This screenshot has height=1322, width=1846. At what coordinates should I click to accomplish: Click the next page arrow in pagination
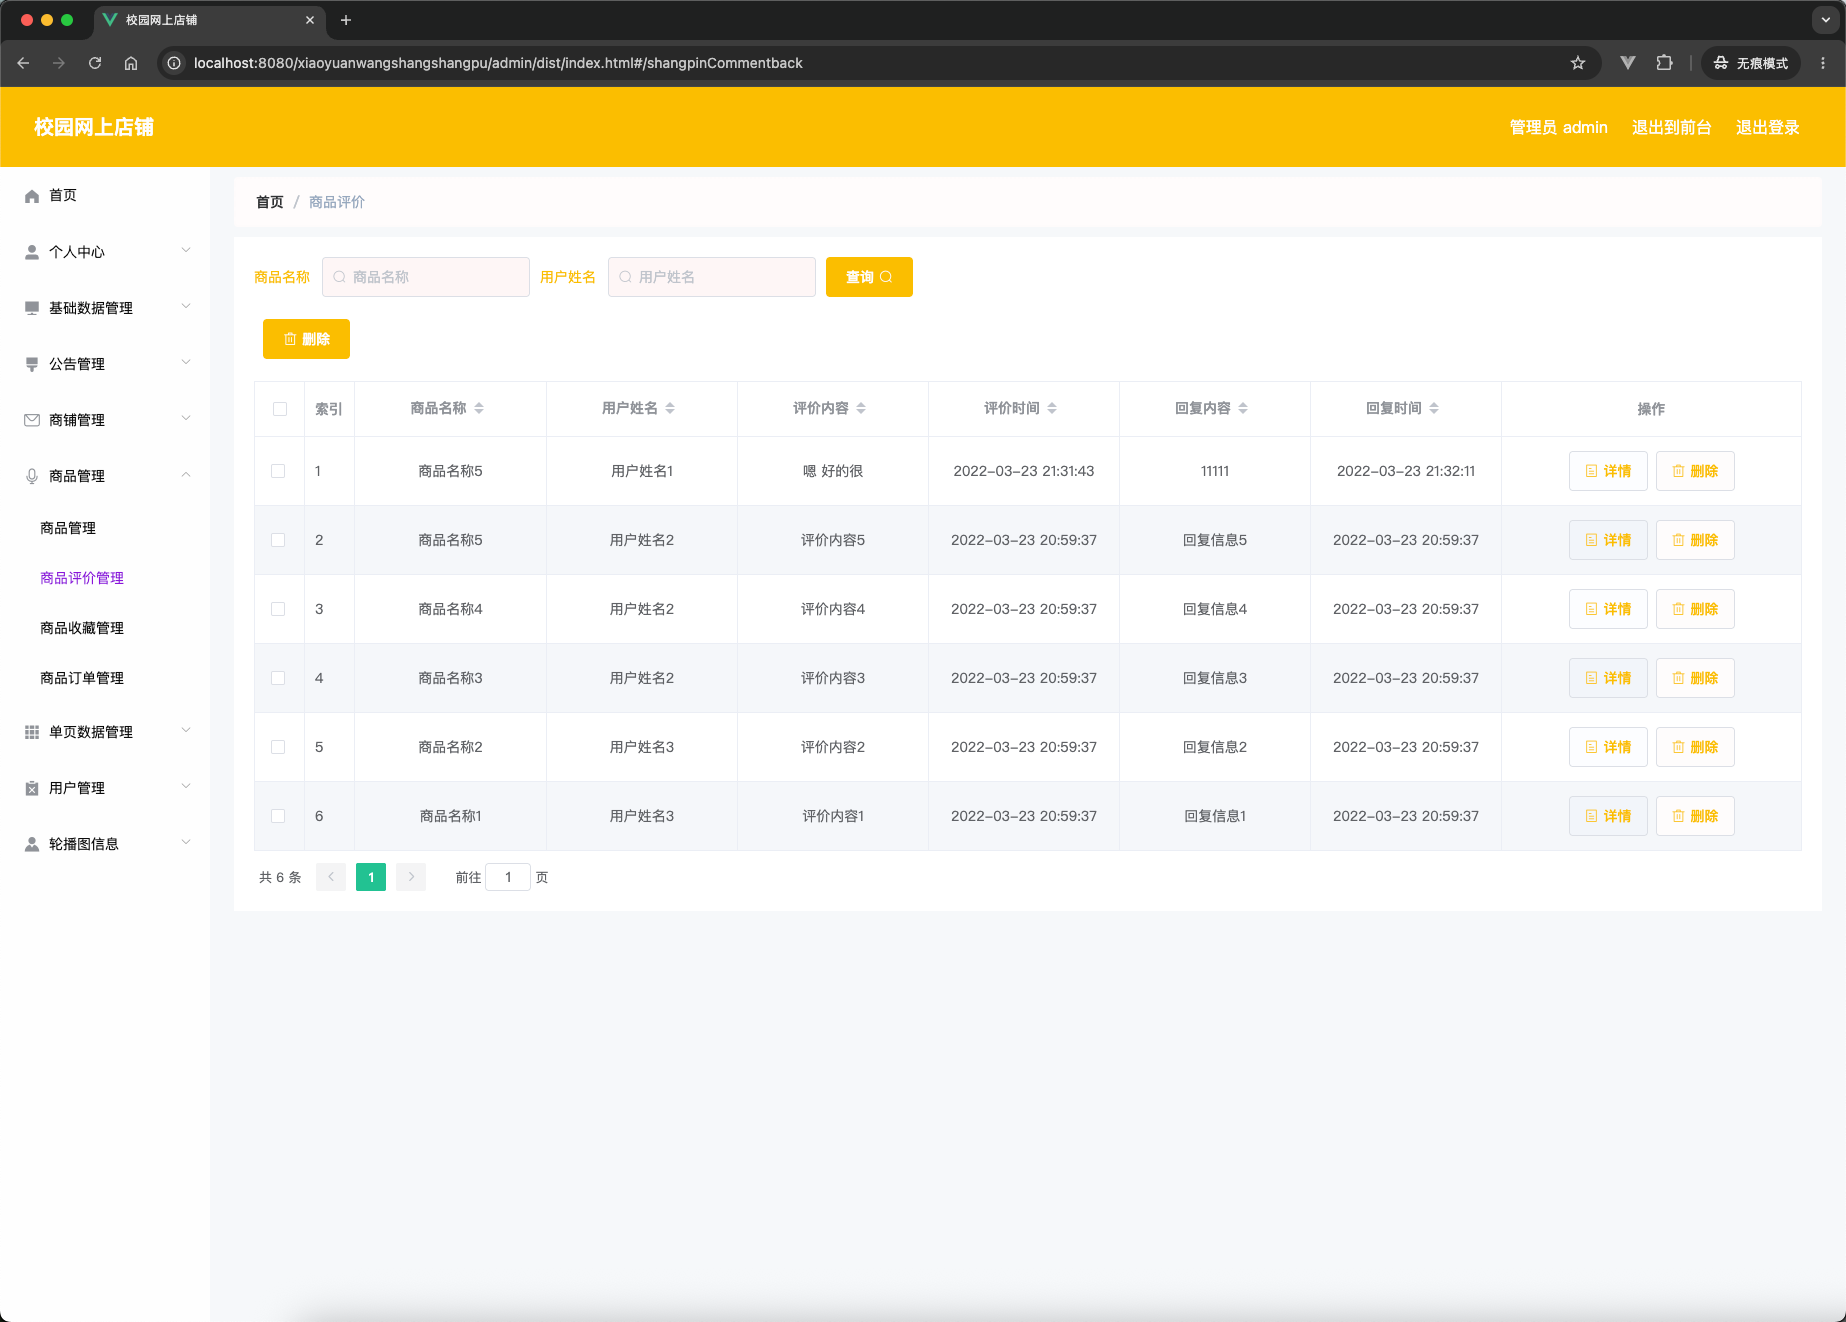[x=411, y=877]
